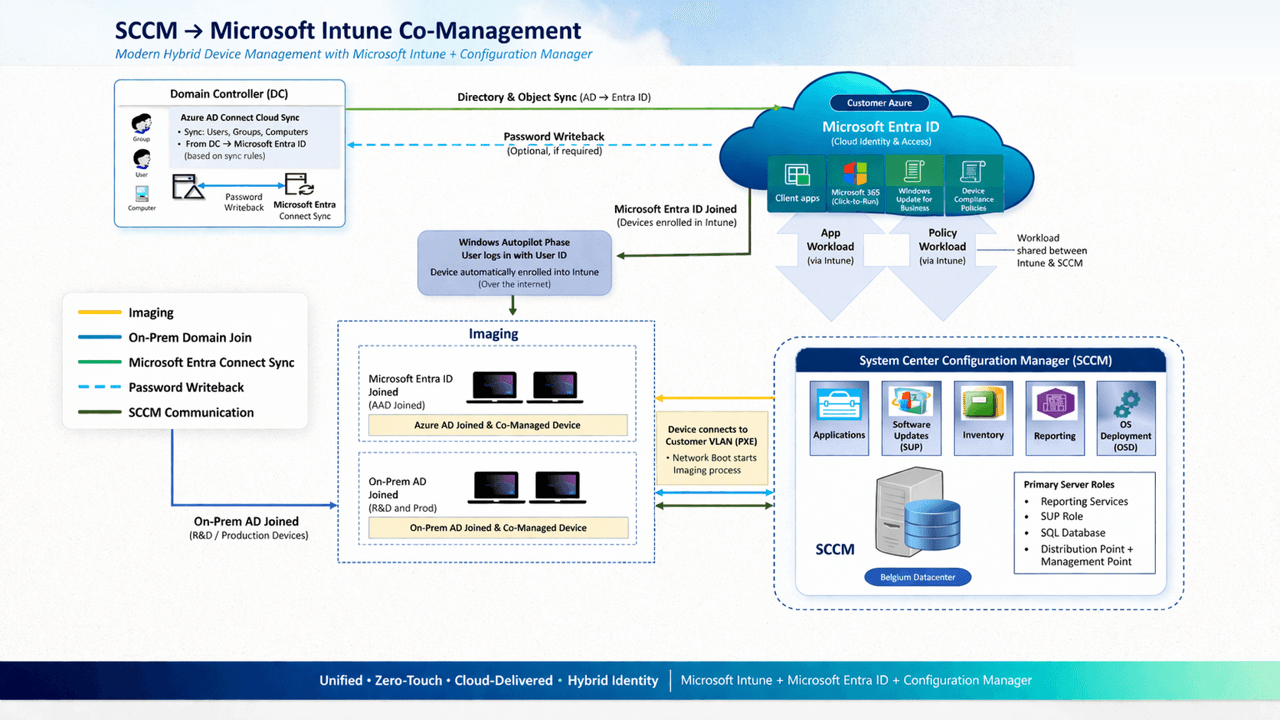This screenshot has height=720, width=1280.
Task: Select the Windows Update for Business tile
Action: [914, 184]
